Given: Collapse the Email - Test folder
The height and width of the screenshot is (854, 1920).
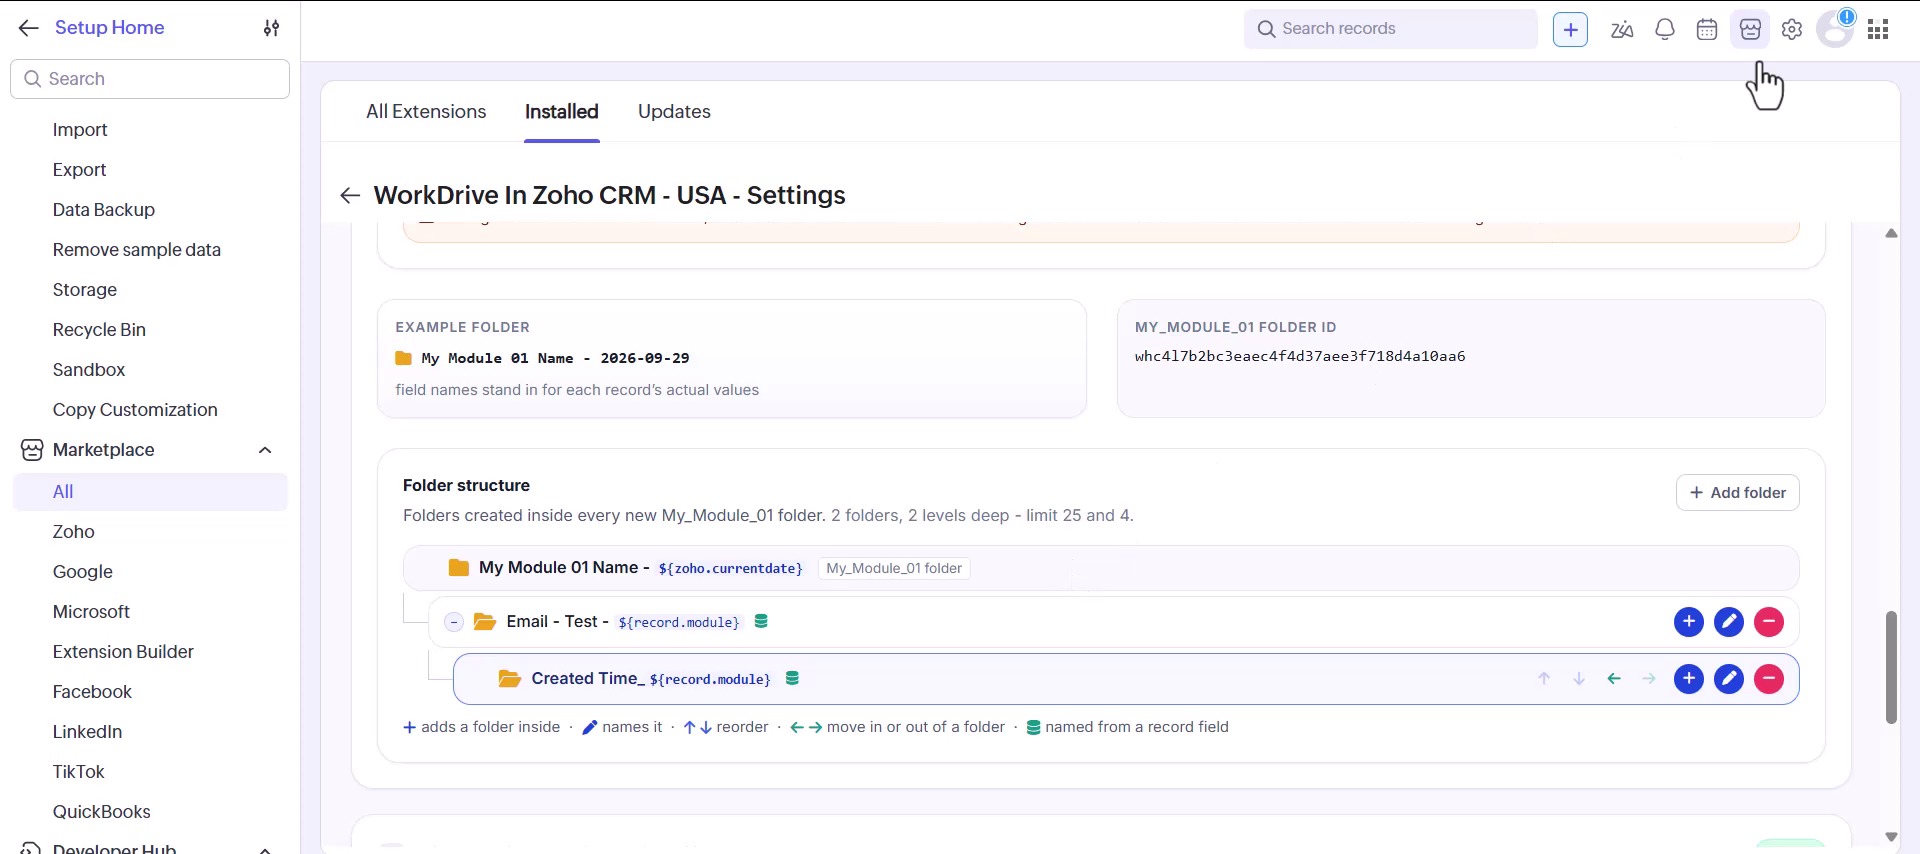Looking at the screenshot, I should pyautogui.click(x=454, y=622).
